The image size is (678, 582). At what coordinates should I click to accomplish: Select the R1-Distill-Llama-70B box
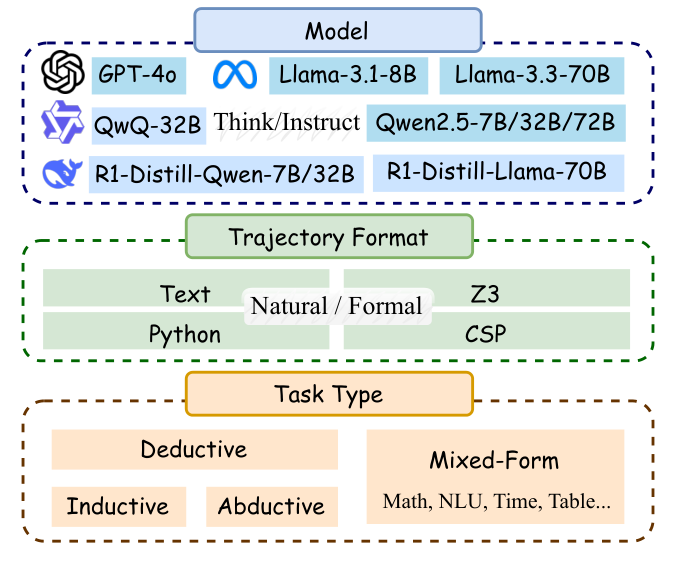click(497, 172)
